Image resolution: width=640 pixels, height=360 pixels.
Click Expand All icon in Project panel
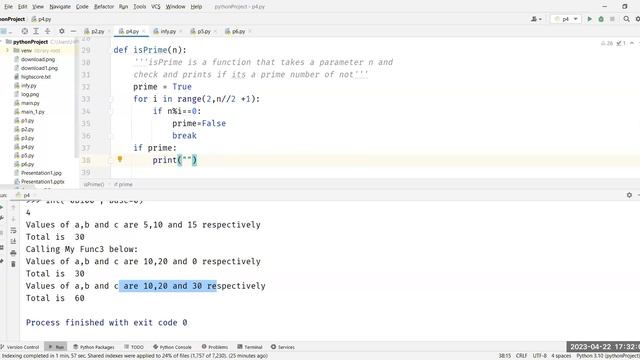point(36,31)
